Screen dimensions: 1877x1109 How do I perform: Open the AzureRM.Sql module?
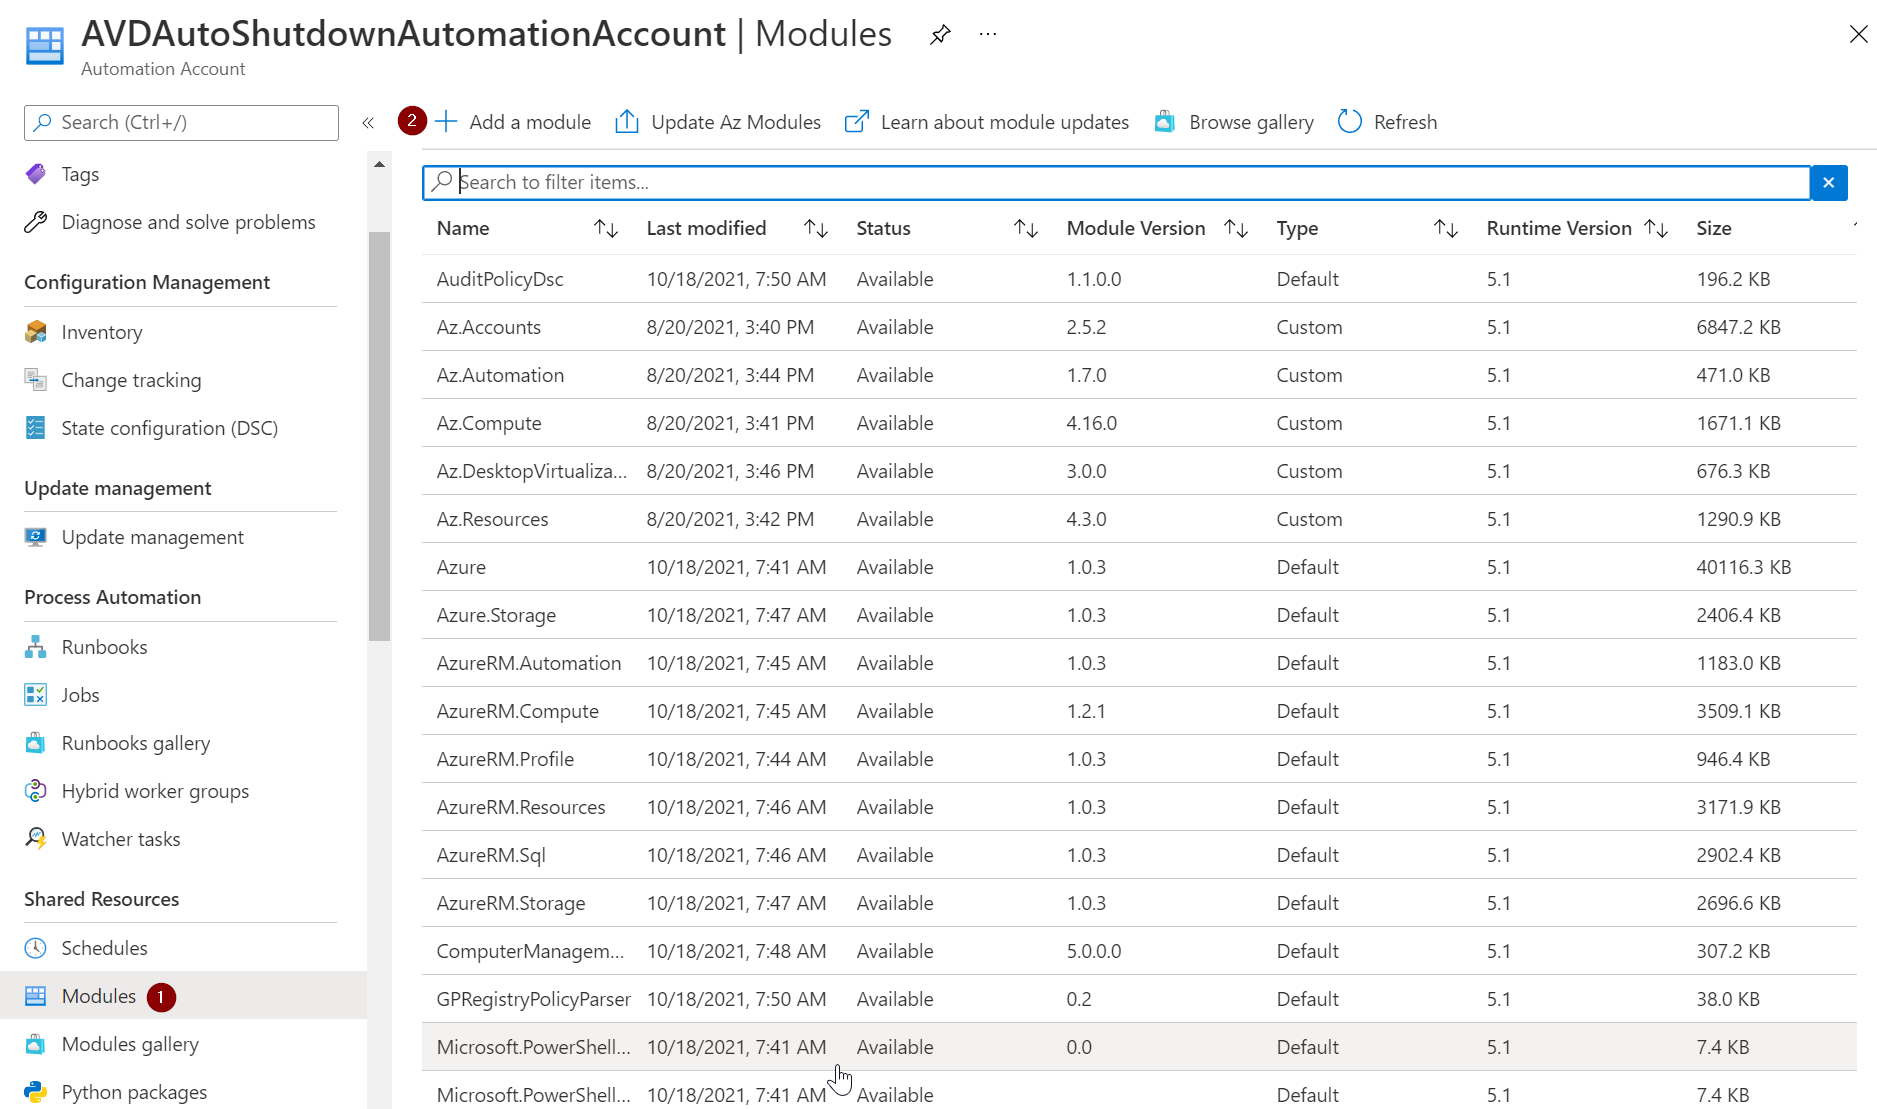(491, 855)
